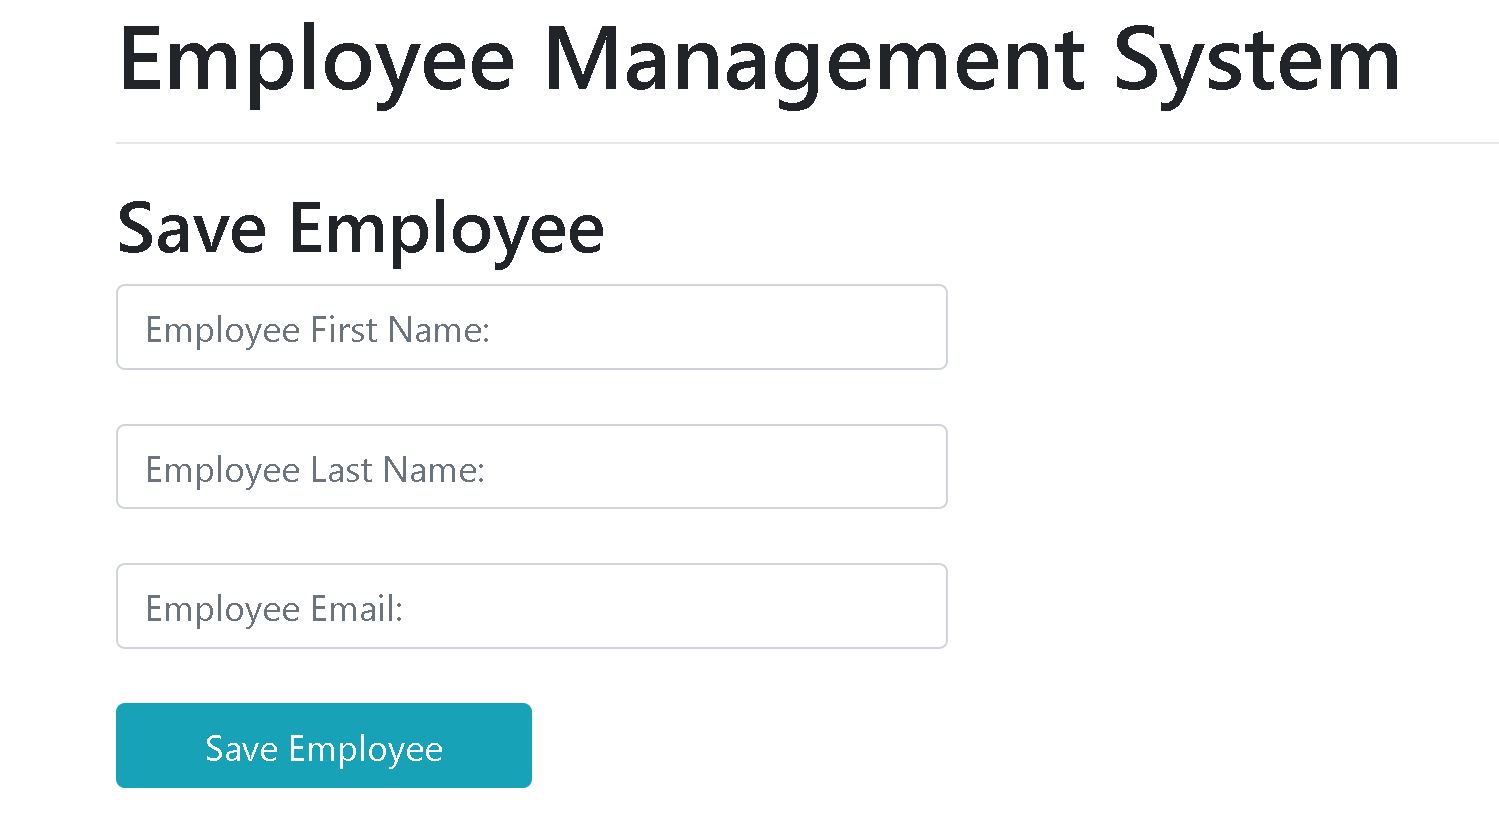Click the Employee Last Name input field
Screen dimensions: 1499x839
[x=530, y=466]
